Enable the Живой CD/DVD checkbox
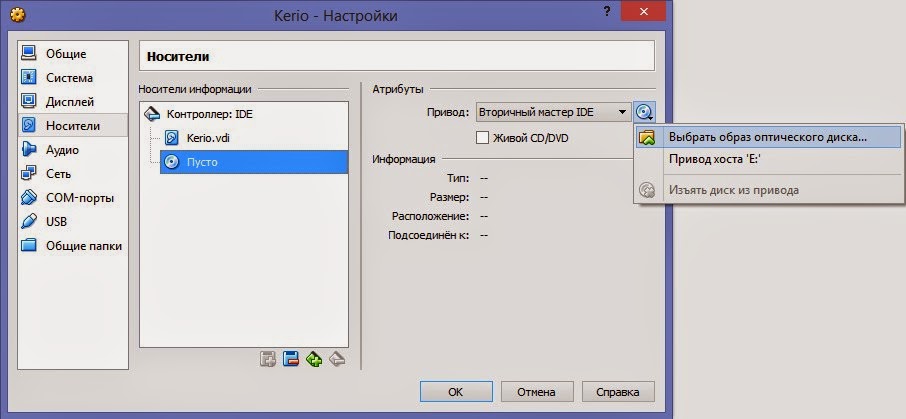This screenshot has width=906, height=419. click(482, 138)
